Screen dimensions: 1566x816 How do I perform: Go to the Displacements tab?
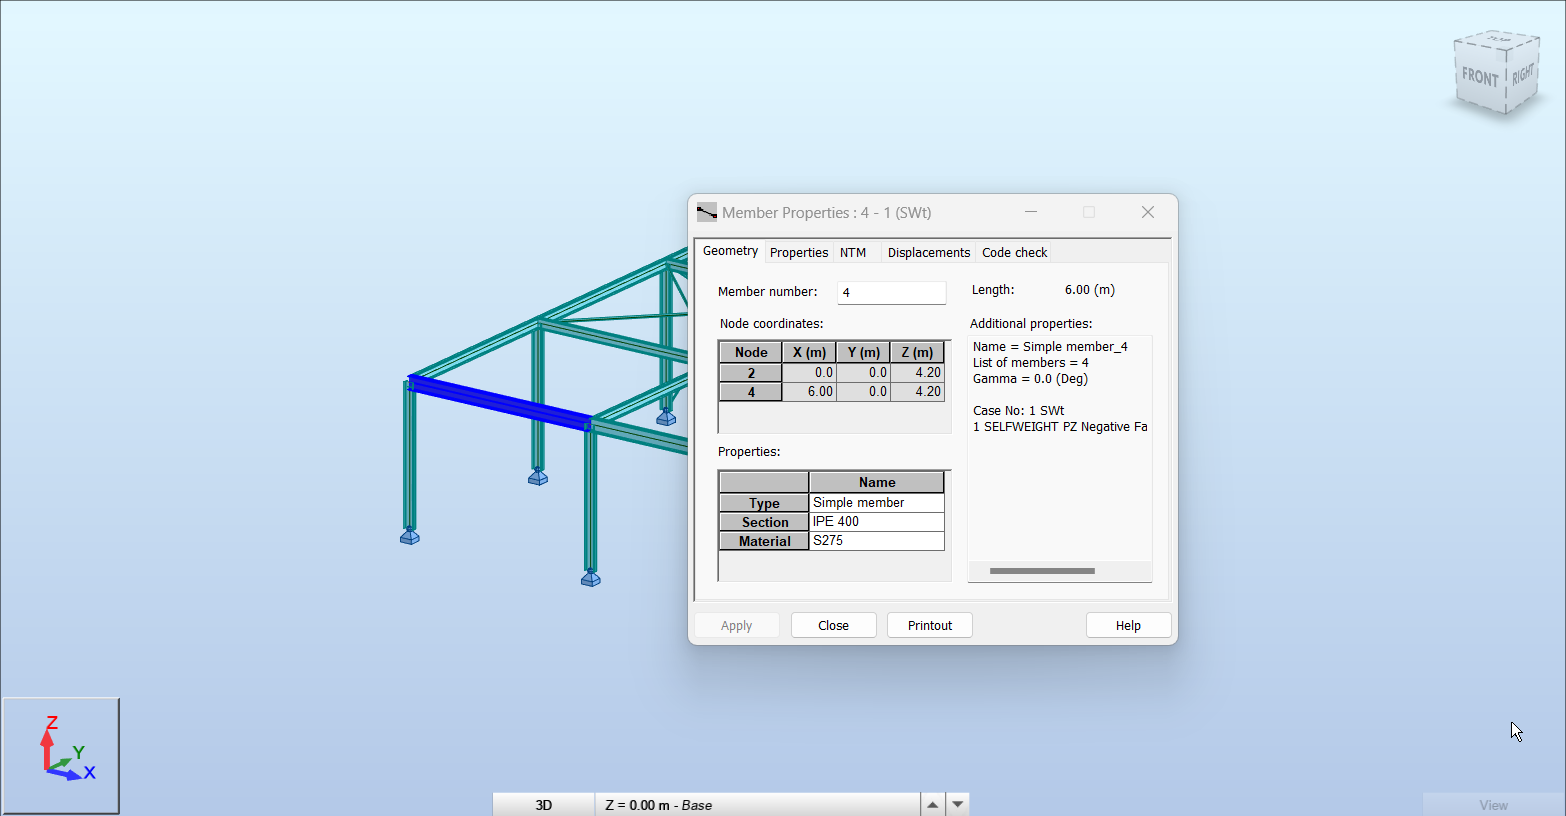pos(928,253)
